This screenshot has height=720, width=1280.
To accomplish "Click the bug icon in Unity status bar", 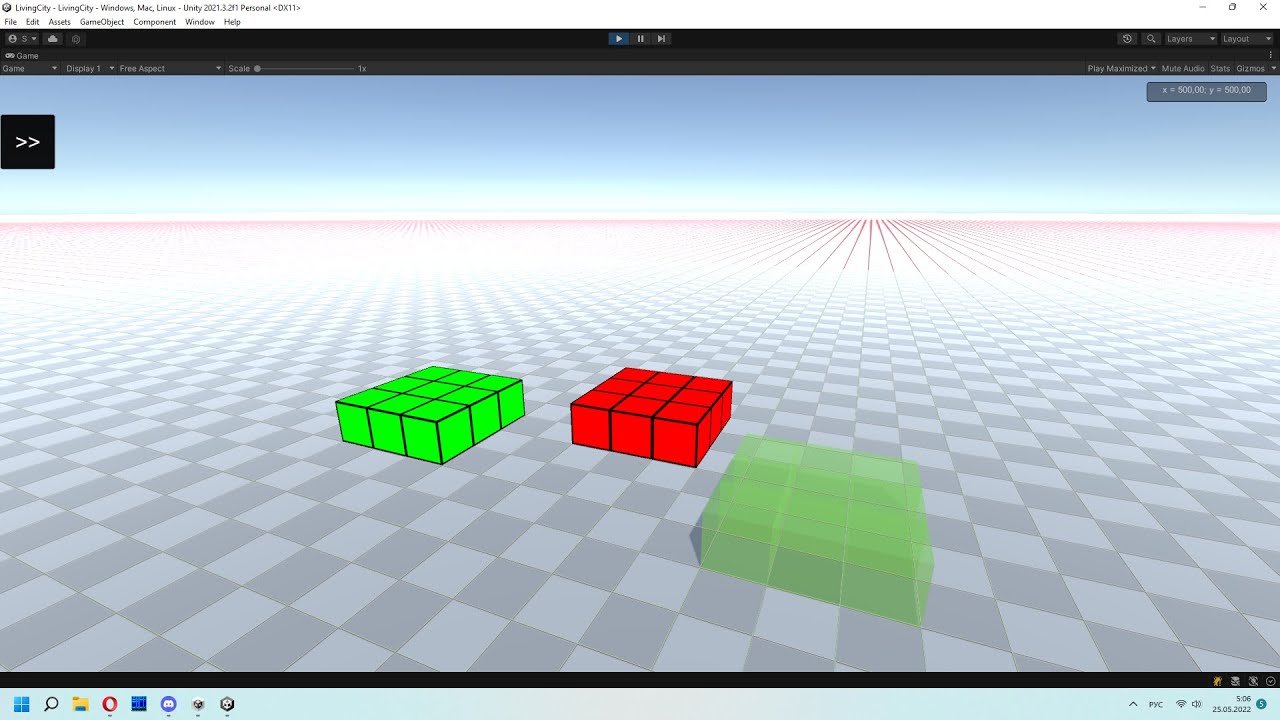I will click(1217, 681).
